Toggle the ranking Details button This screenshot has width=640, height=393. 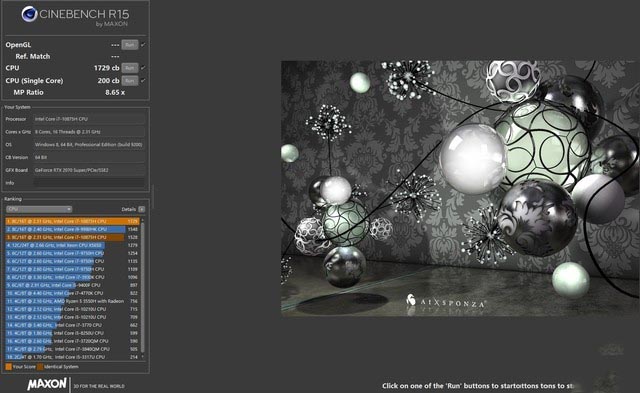(x=141, y=209)
